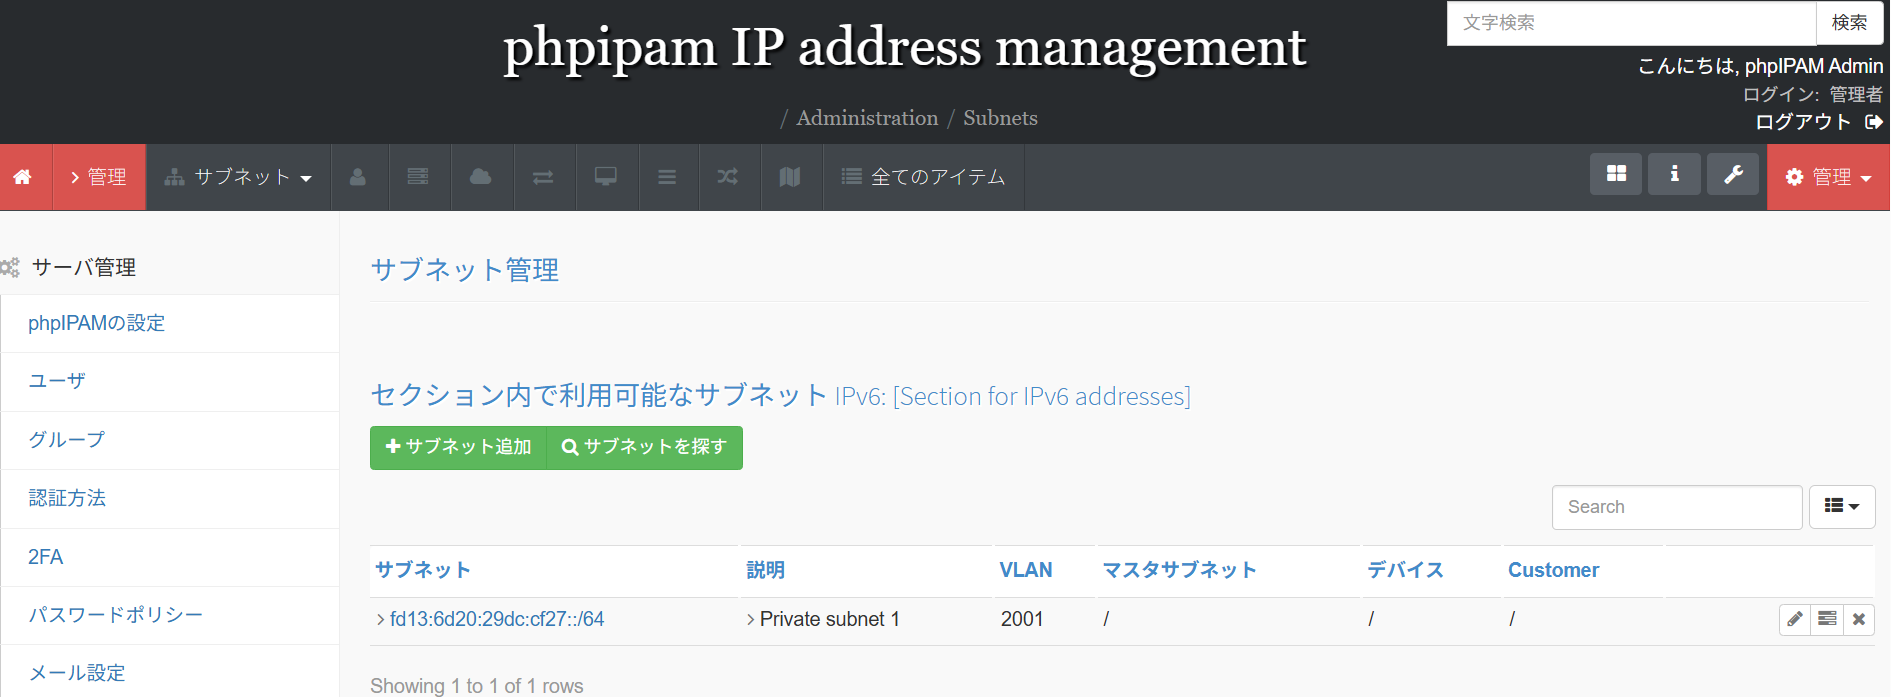Viewport: 1891px width, 697px height.
Task: Click the red 管理 breadcrumb tab
Action: coord(99,177)
